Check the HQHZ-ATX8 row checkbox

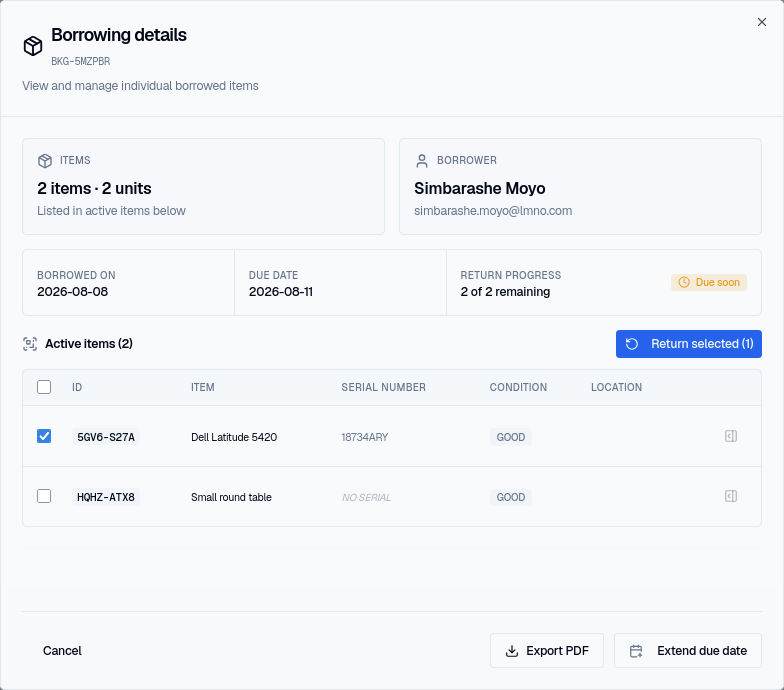coord(44,496)
